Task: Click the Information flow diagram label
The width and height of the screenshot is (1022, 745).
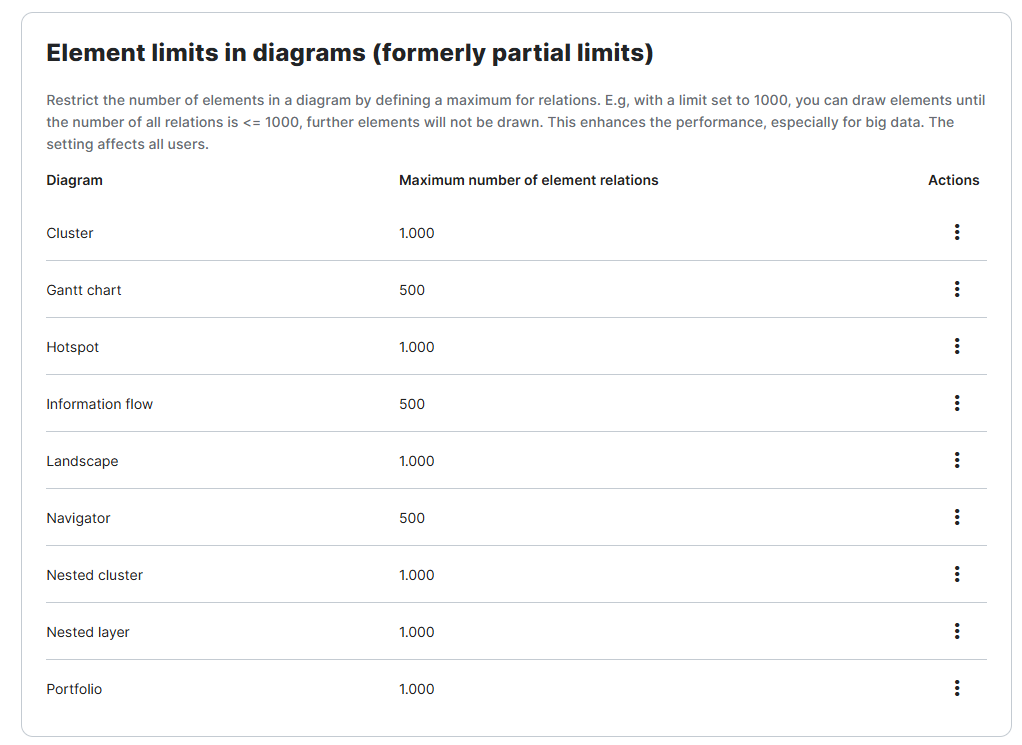Action: (100, 404)
